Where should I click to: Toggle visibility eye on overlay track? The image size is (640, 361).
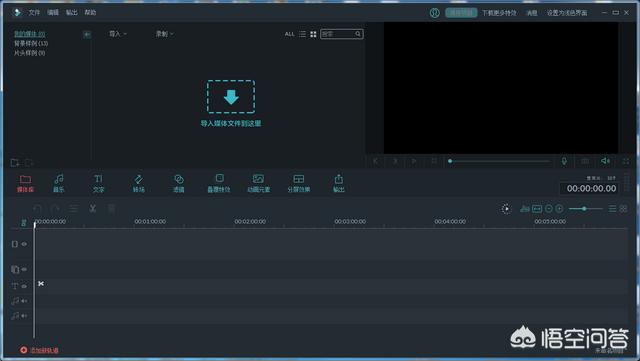click(24, 269)
